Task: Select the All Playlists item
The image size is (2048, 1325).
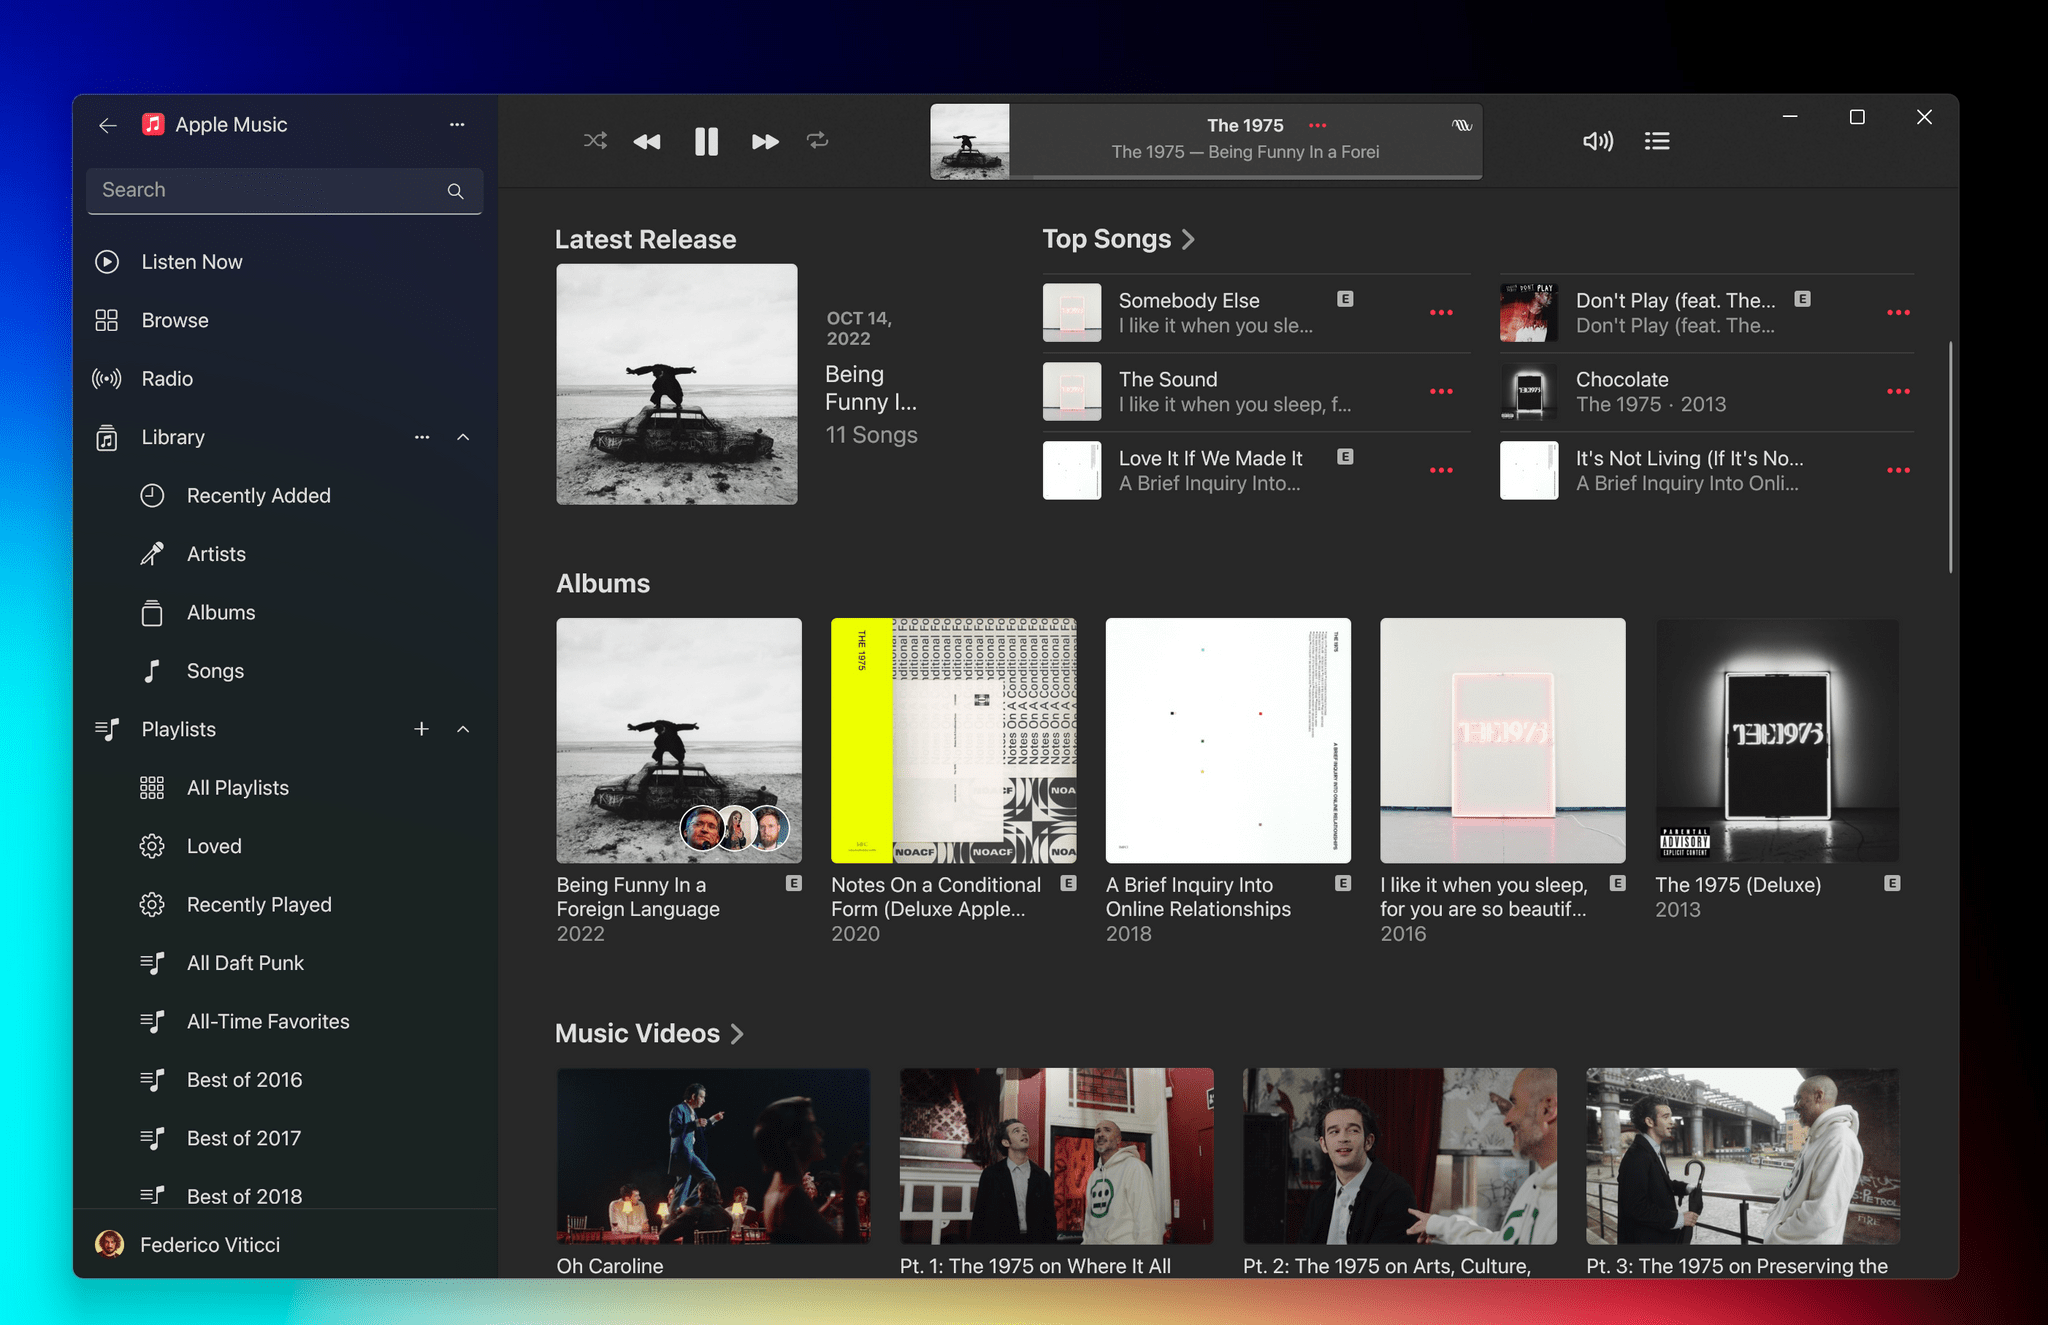Action: coord(237,788)
